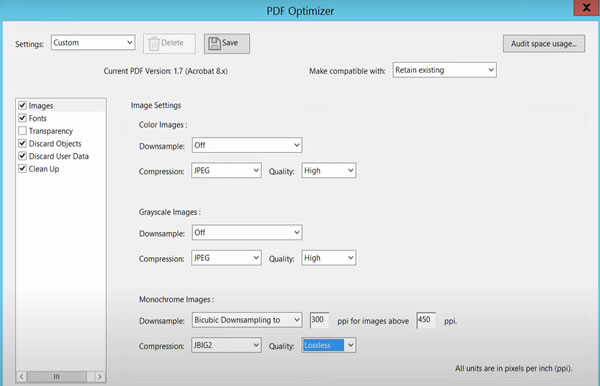Open Monochrome Compression JBIG2 dropdown

click(x=226, y=345)
